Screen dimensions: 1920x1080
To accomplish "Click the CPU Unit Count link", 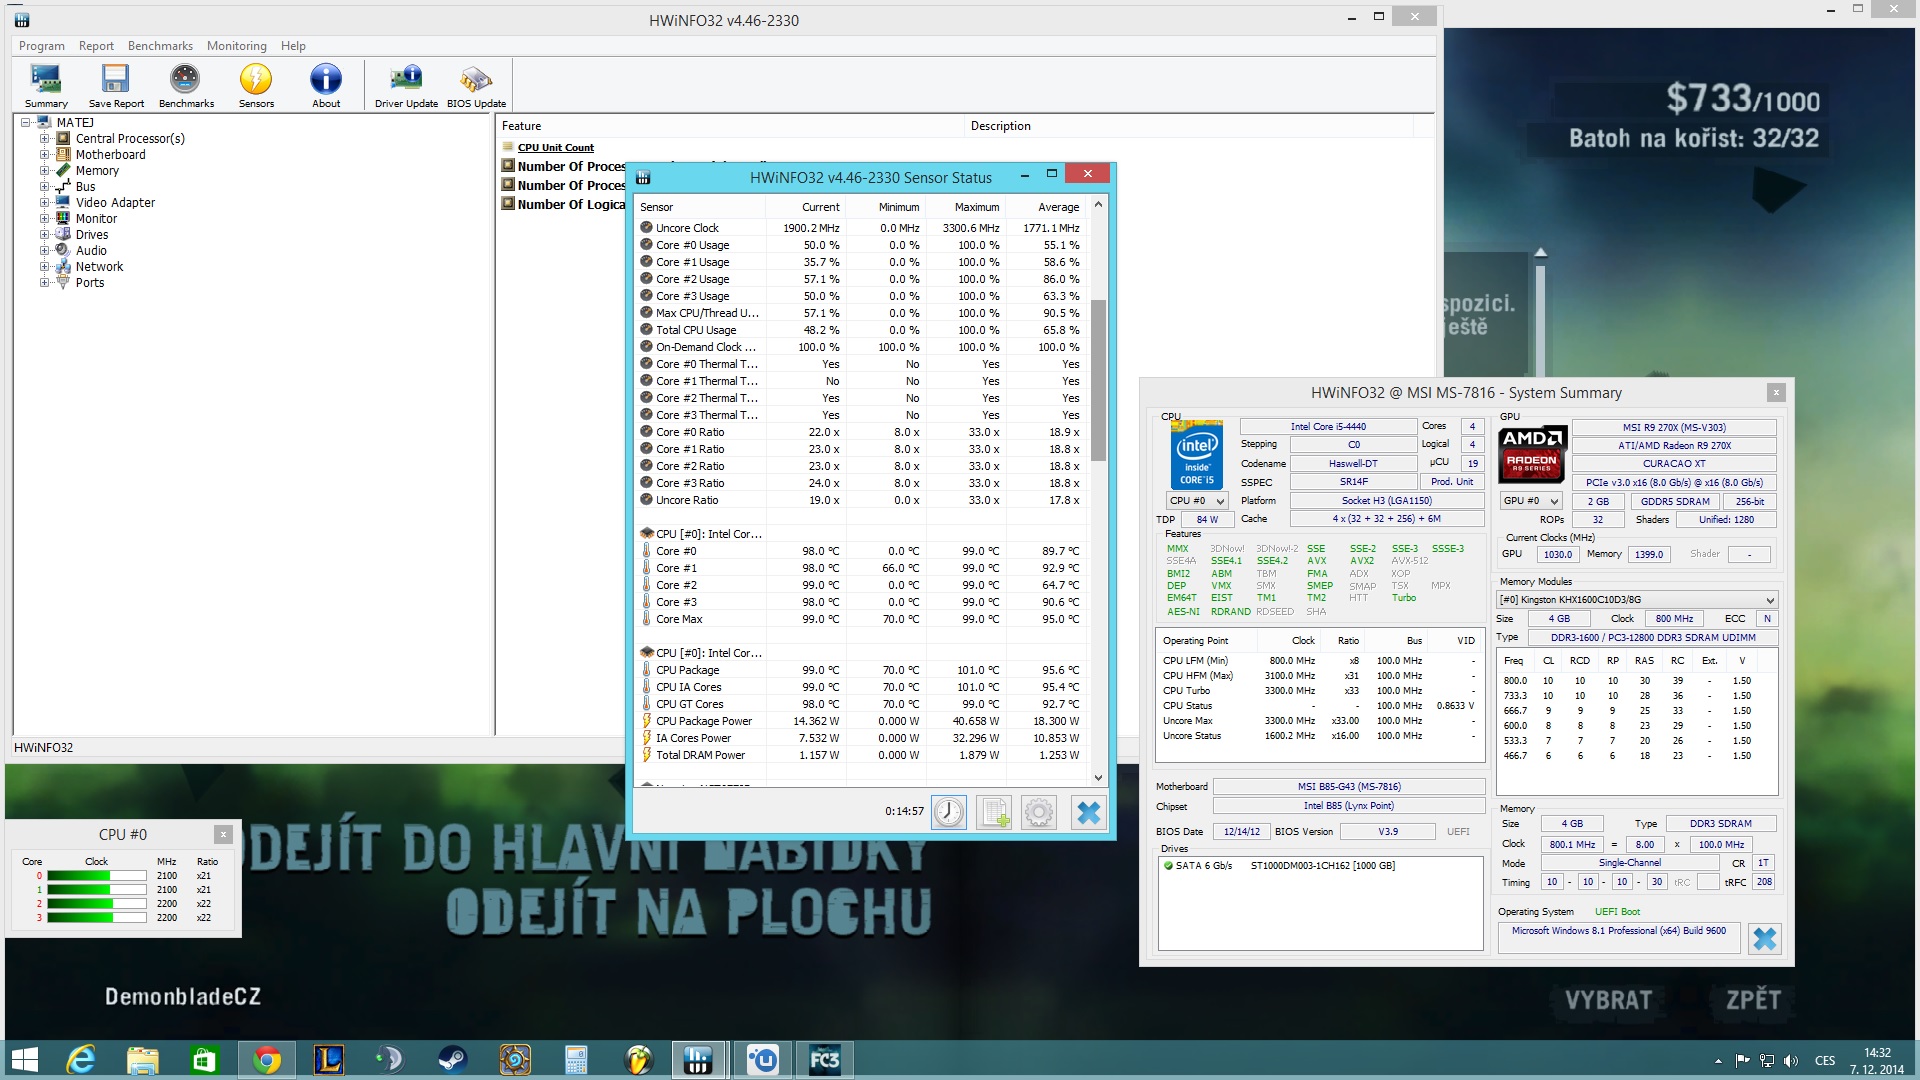I will click(555, 148).
